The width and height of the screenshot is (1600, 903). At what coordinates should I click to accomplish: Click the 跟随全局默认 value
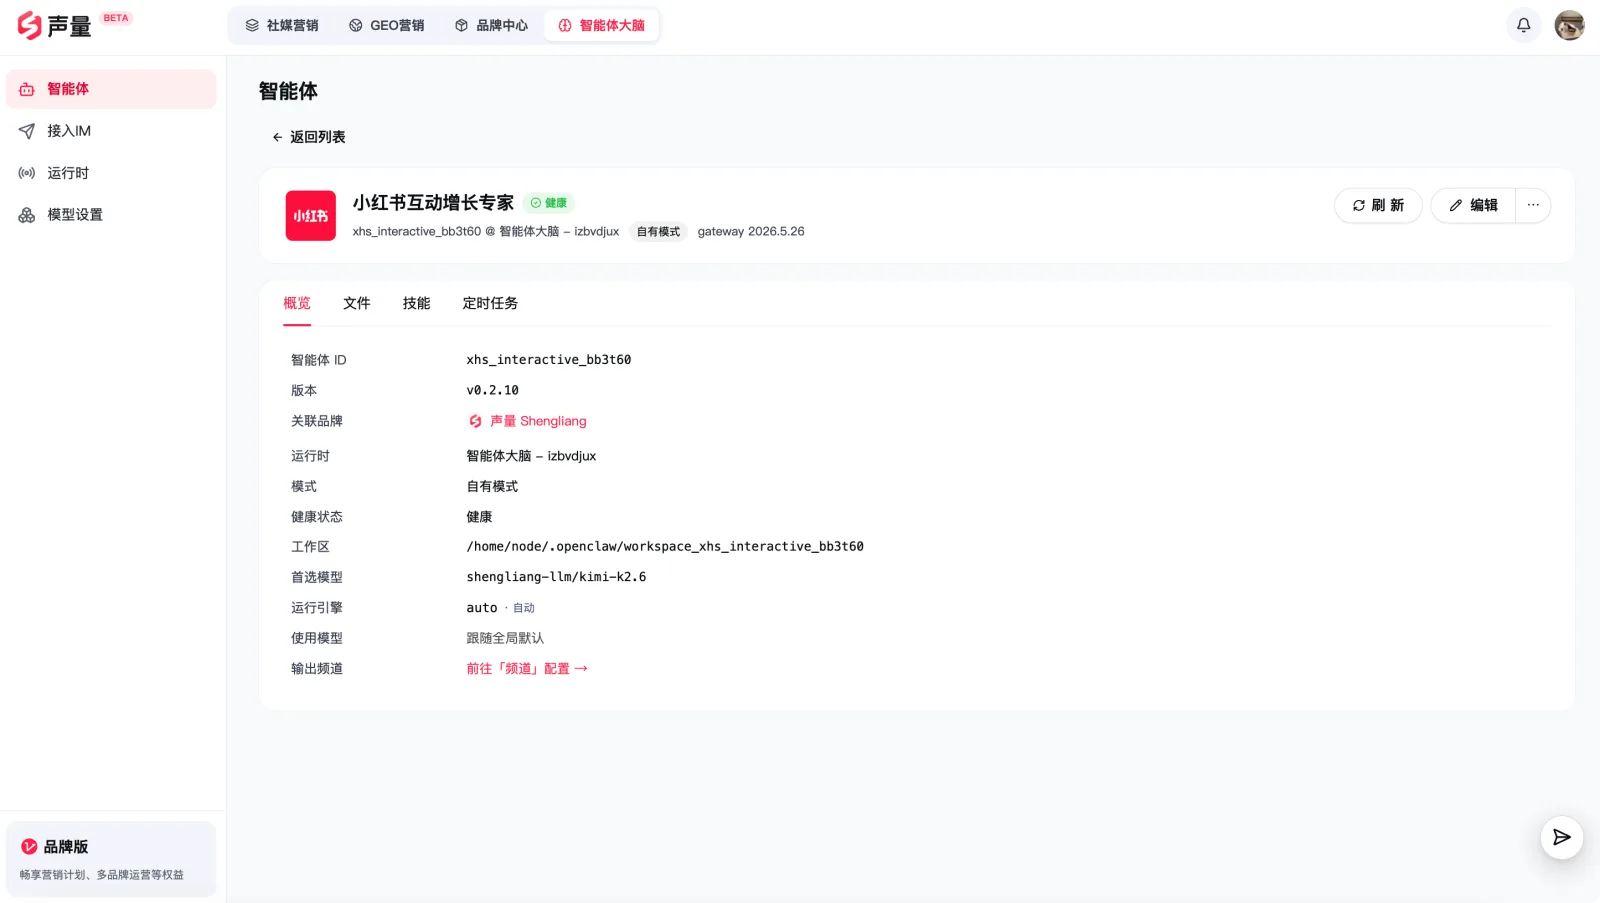click(x=505, y=638)
